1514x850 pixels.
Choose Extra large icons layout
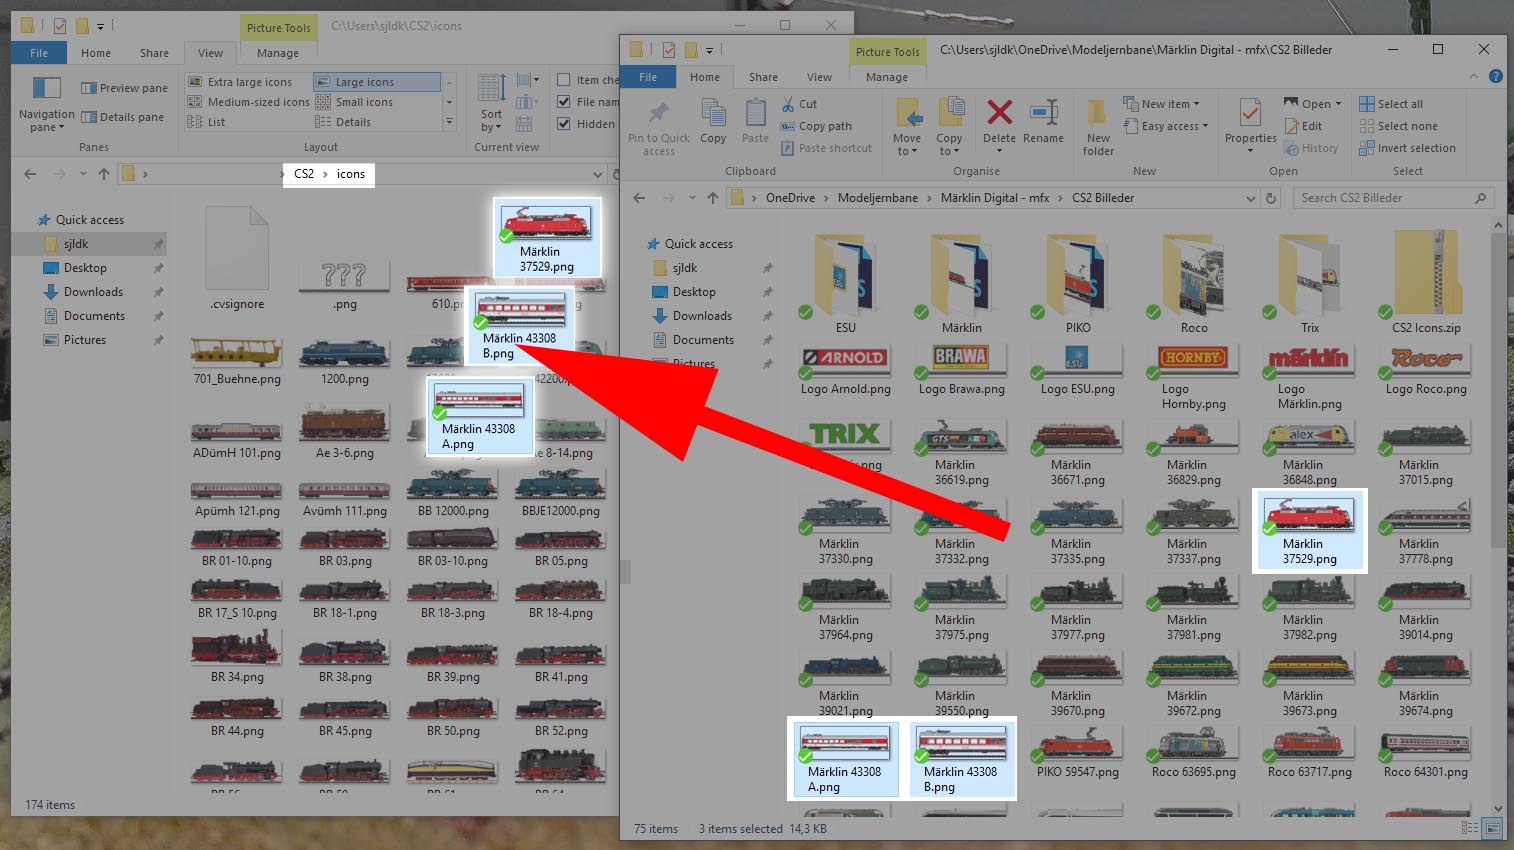pos(240,82)
